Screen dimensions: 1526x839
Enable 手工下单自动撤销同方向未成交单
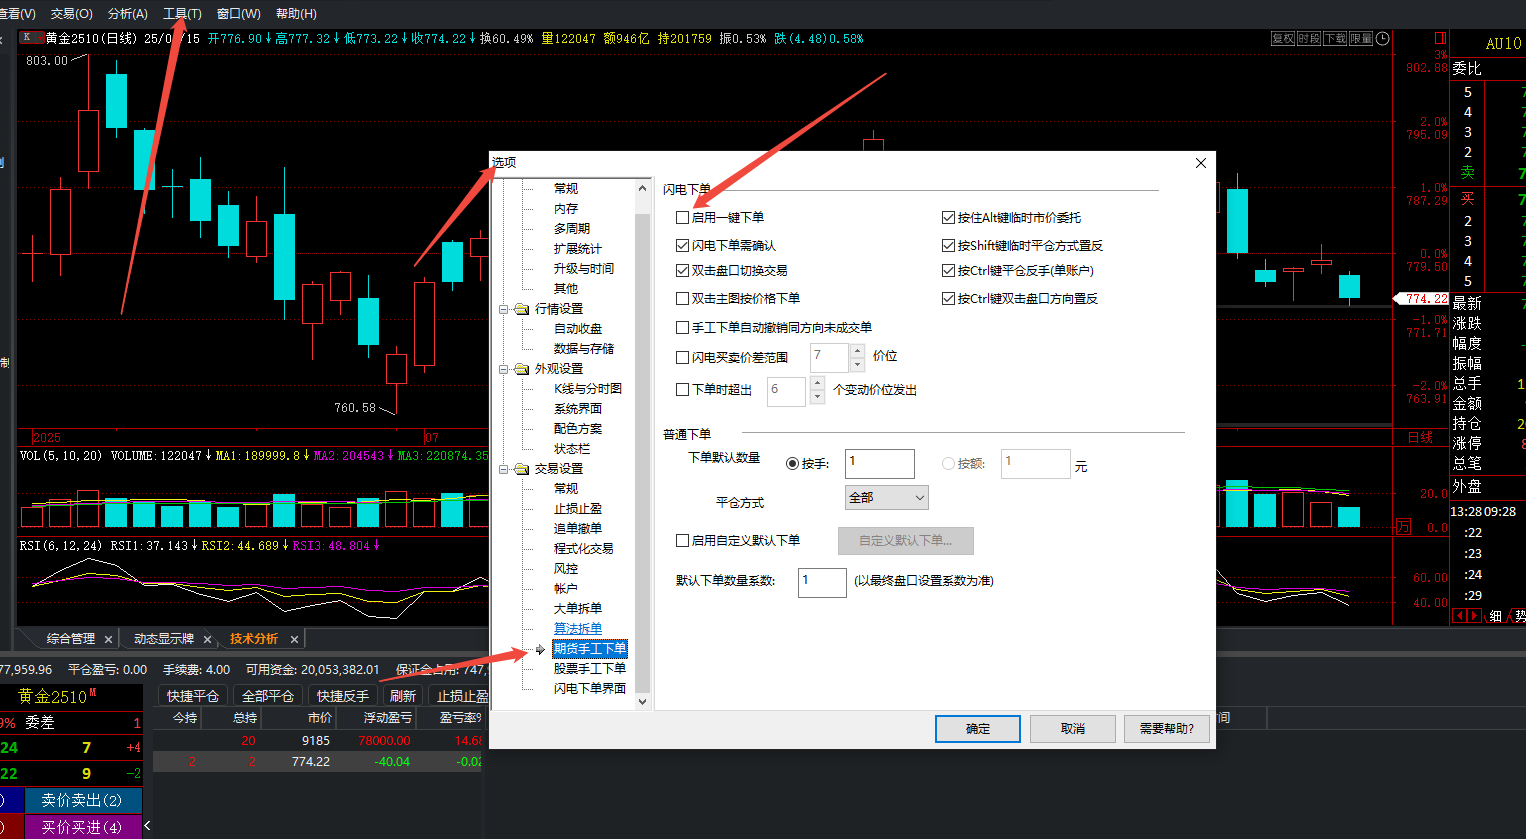(x=683, y=327)
